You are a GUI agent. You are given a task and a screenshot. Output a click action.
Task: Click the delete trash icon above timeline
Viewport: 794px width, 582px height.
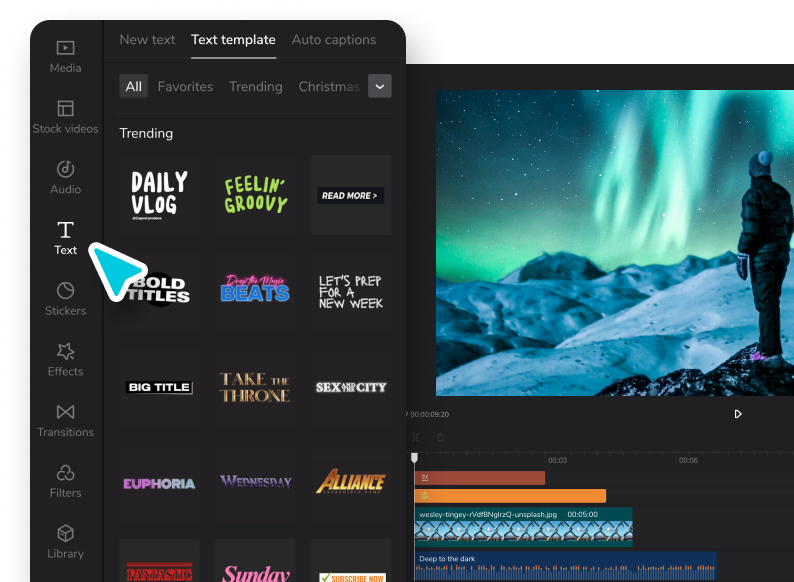pos(441,437)
